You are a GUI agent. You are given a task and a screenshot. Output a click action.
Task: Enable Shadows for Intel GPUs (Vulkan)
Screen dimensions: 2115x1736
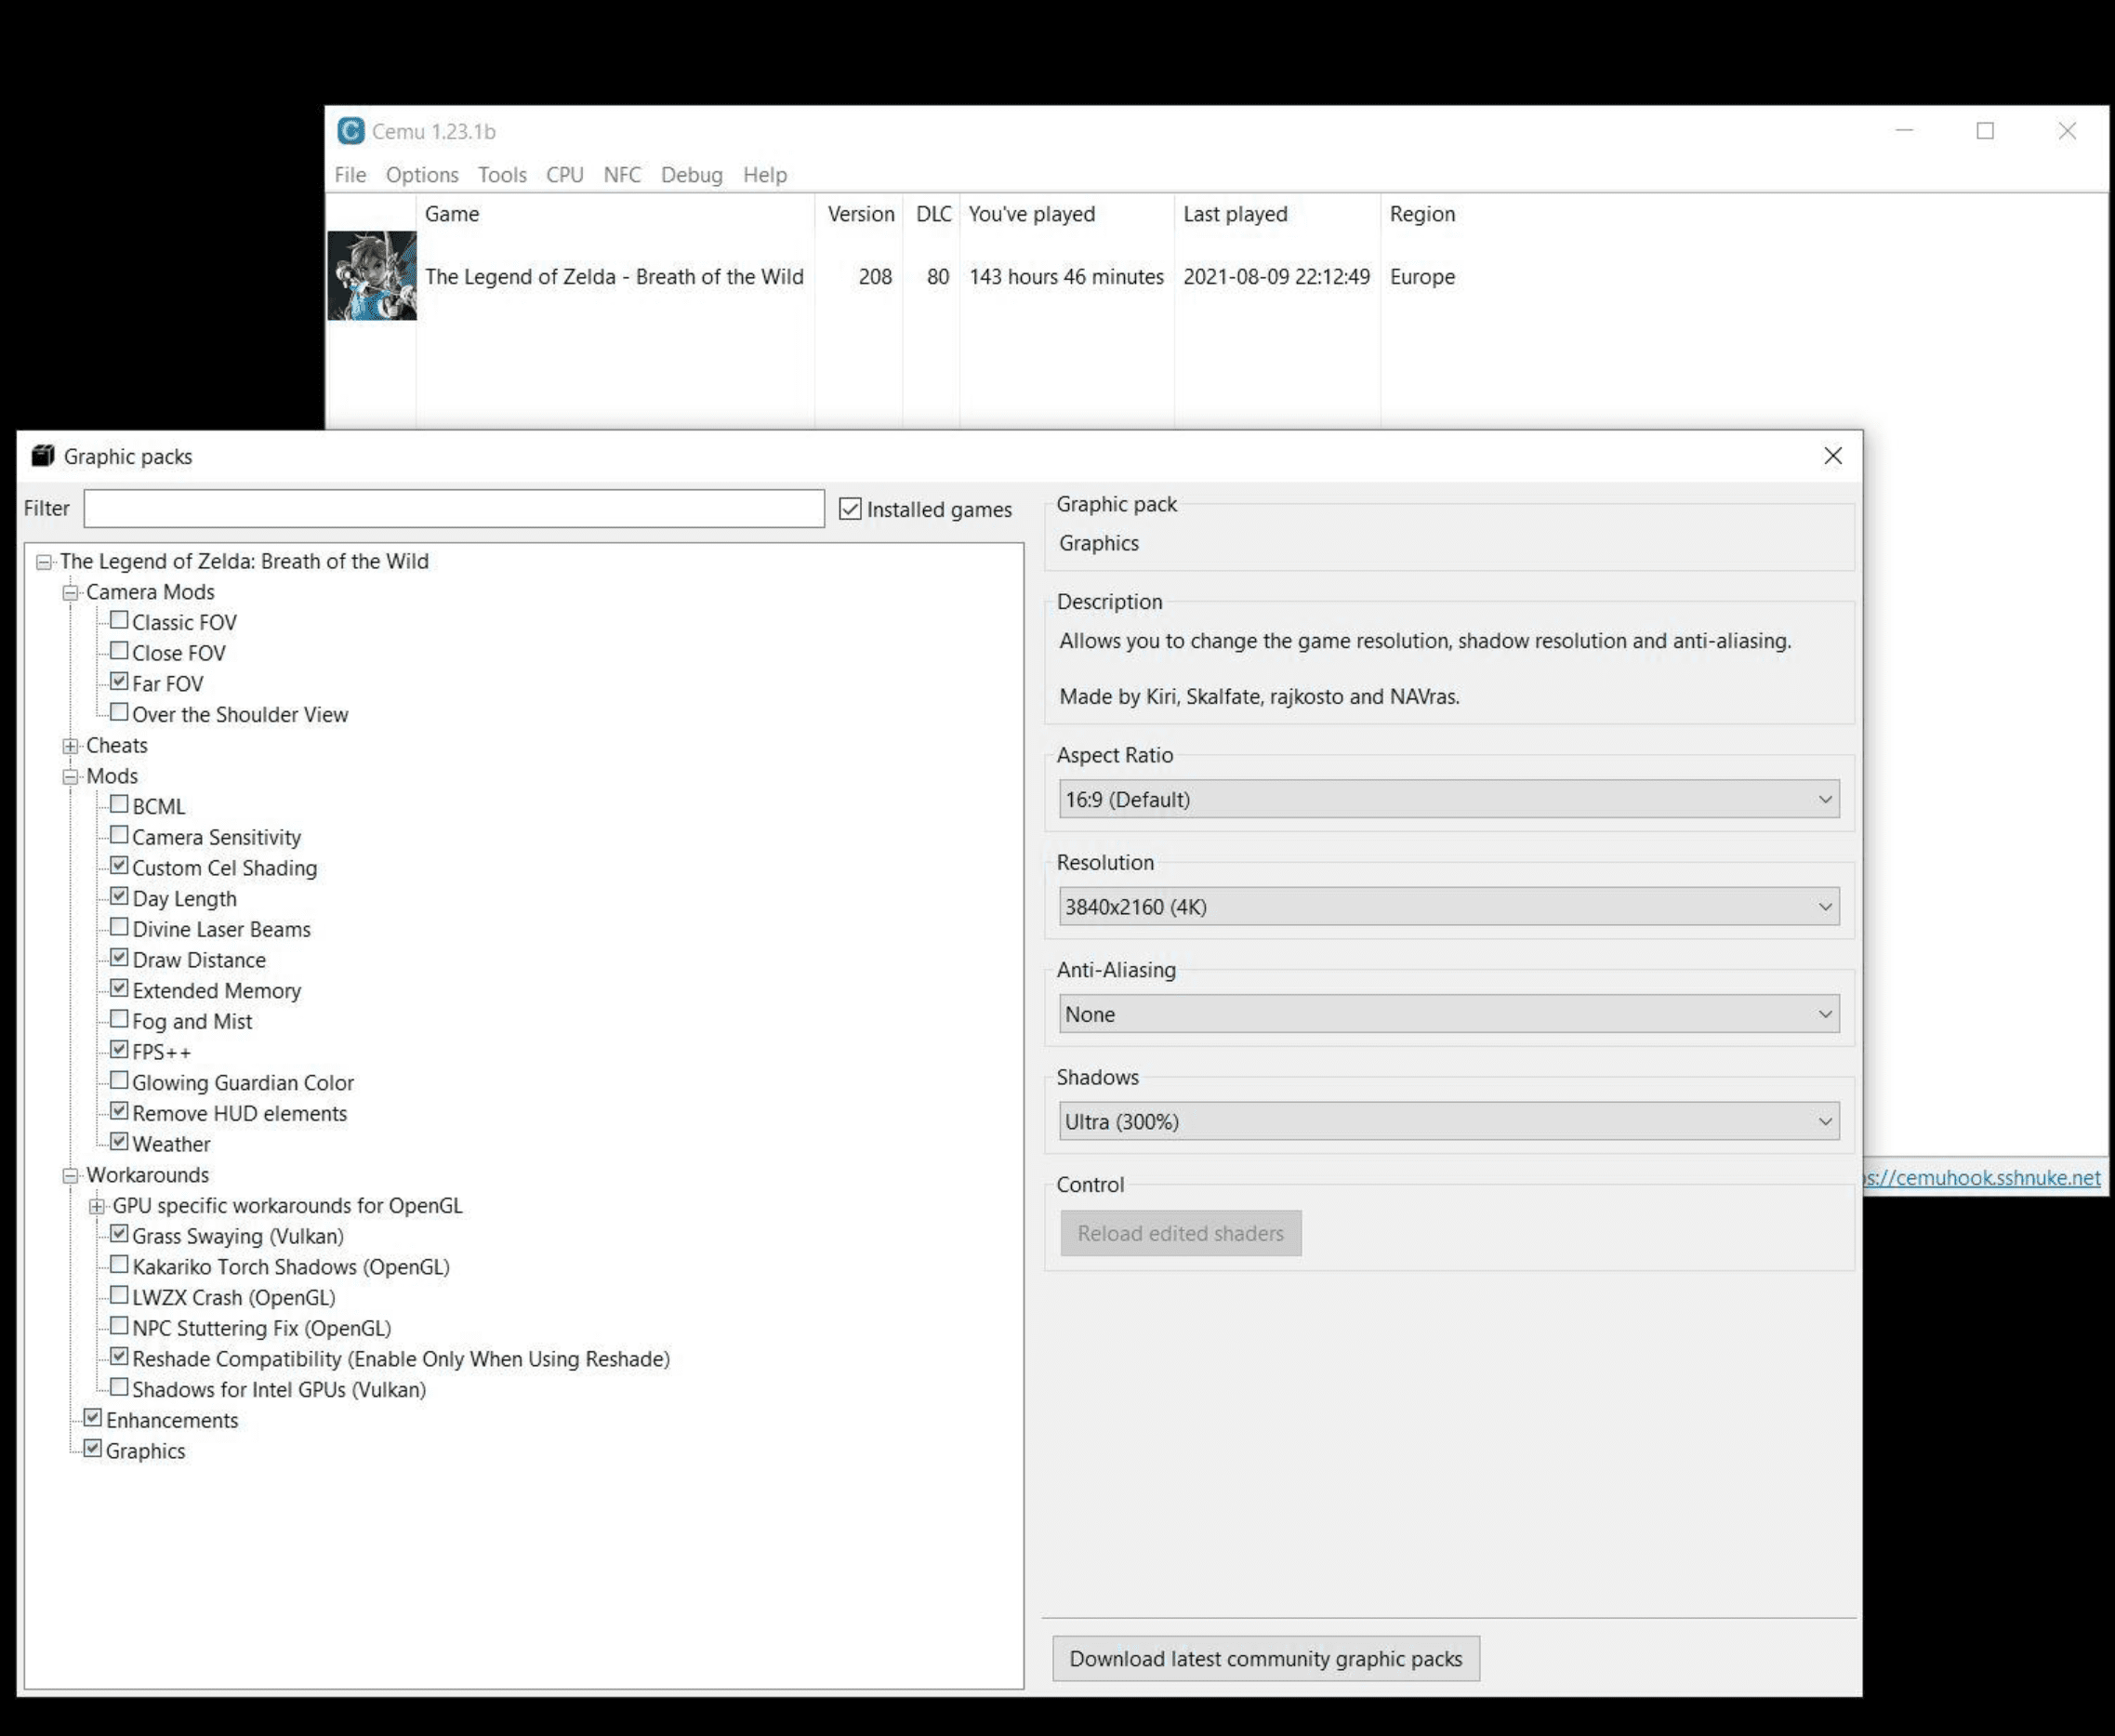tap(119, 1387)
